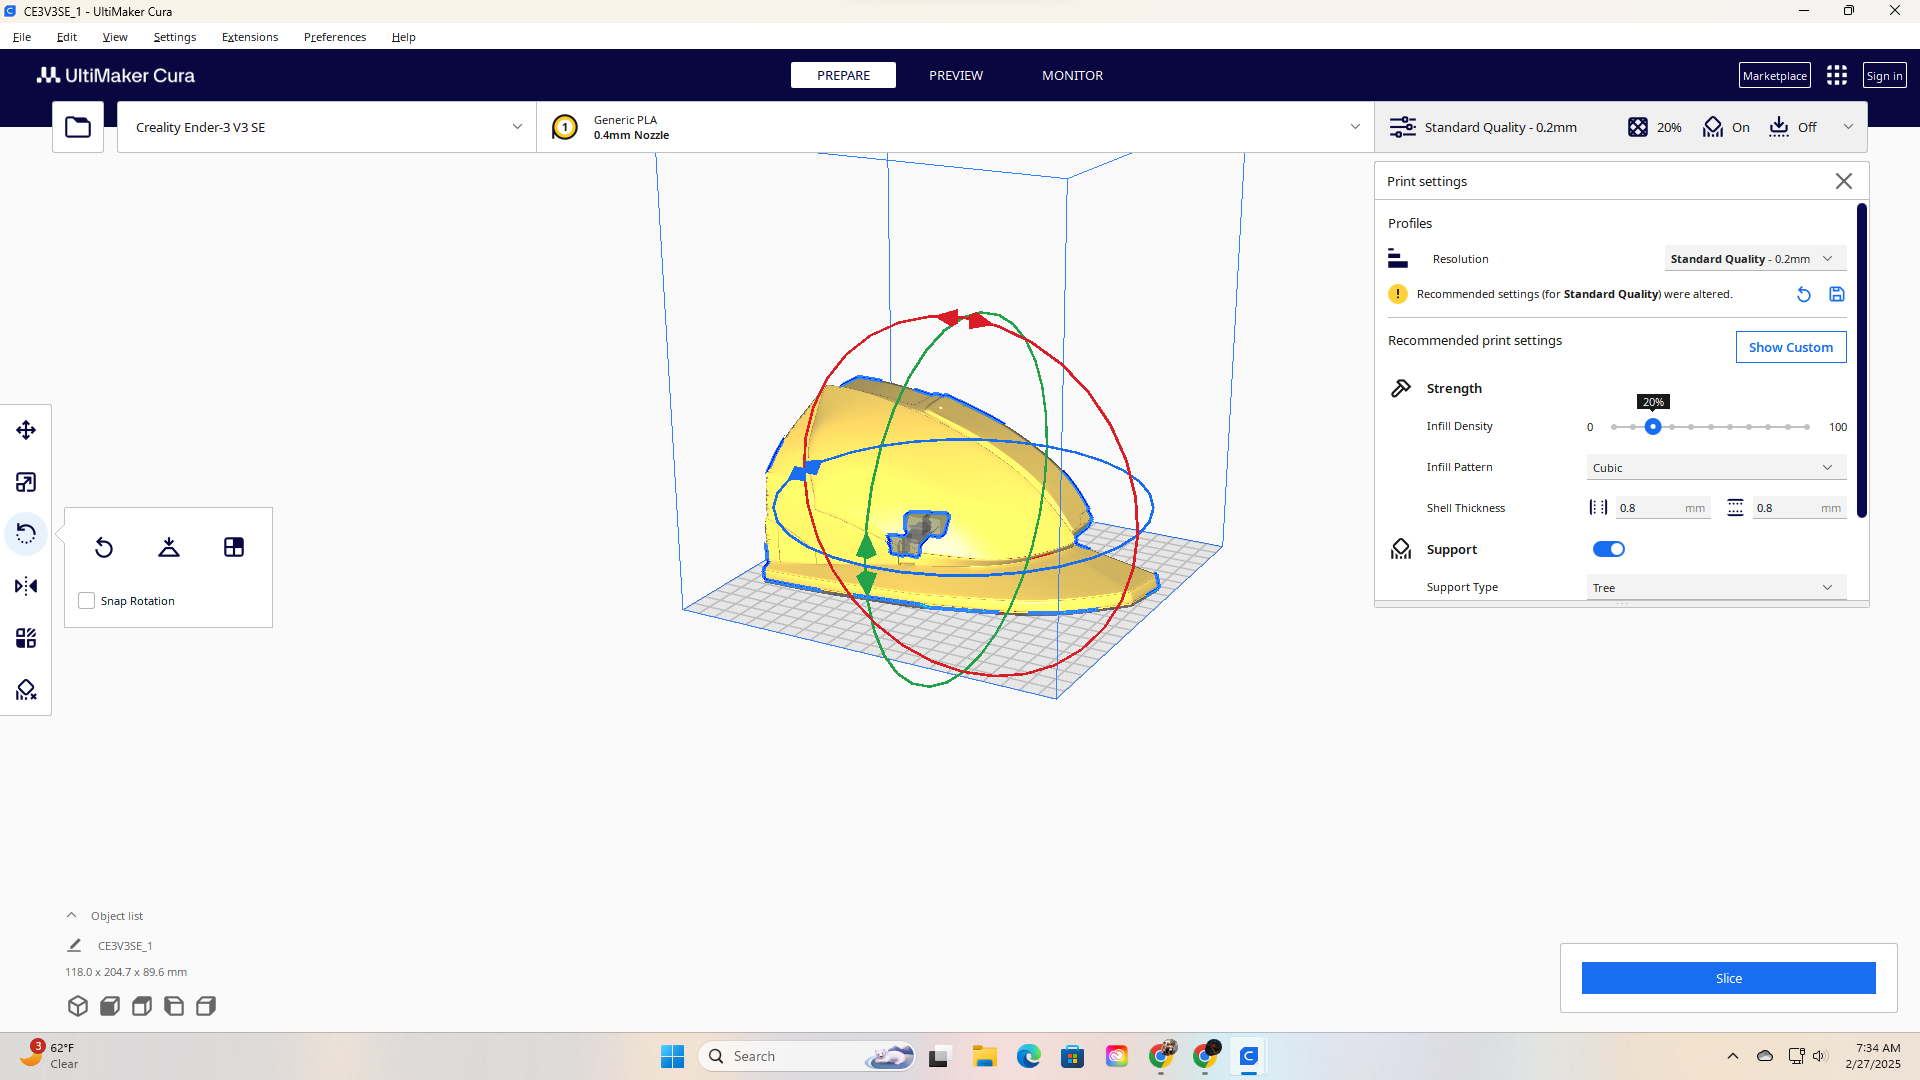Open file folder icon

point(78,127)
